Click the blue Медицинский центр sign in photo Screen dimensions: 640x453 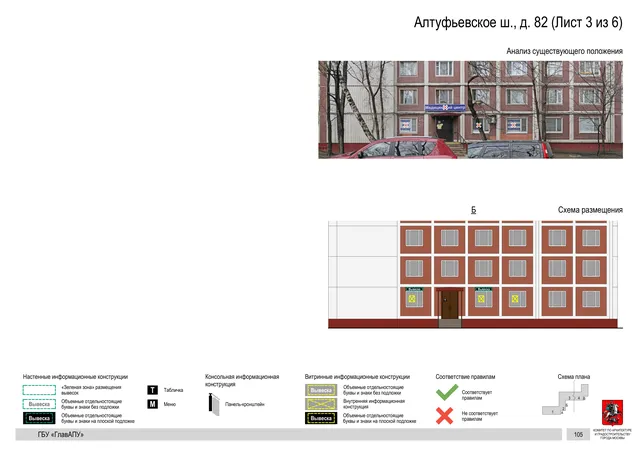[444, 107]
